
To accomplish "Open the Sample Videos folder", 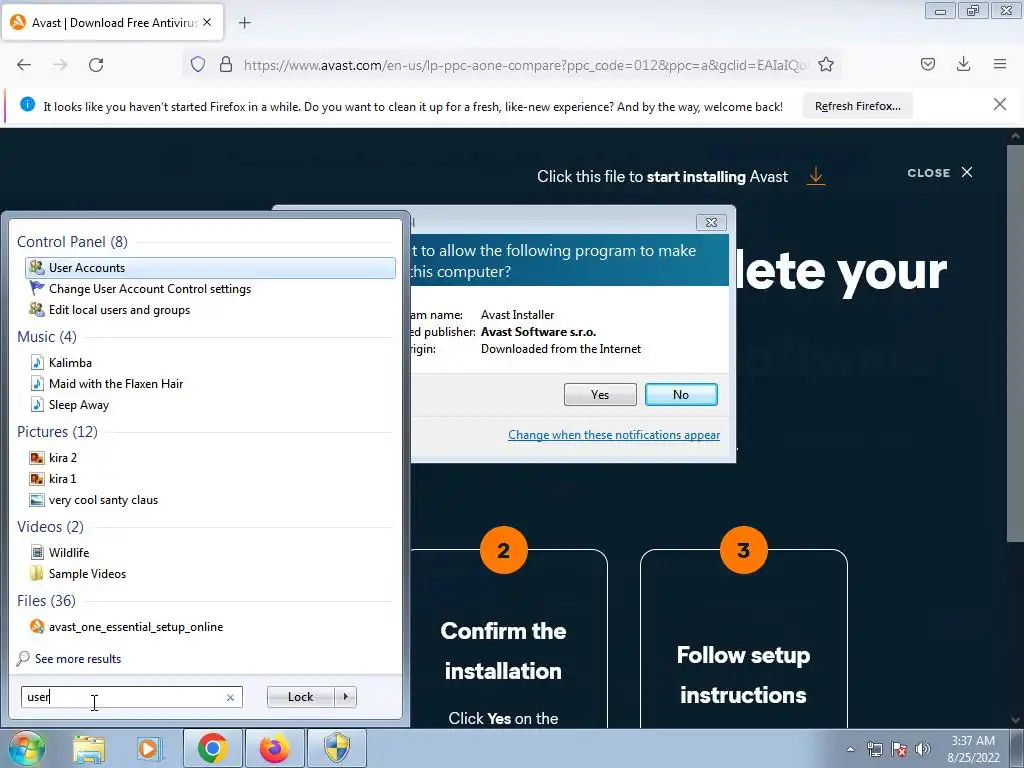I will tap(87, 573).
